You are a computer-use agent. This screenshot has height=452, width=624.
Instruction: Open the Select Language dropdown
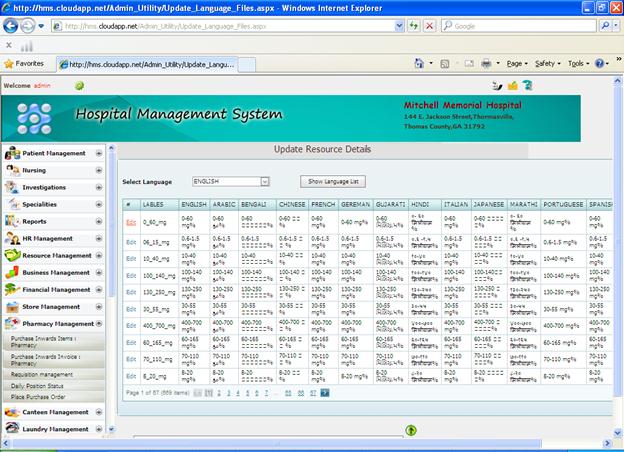pyautogui.click(x=264, y=182)
